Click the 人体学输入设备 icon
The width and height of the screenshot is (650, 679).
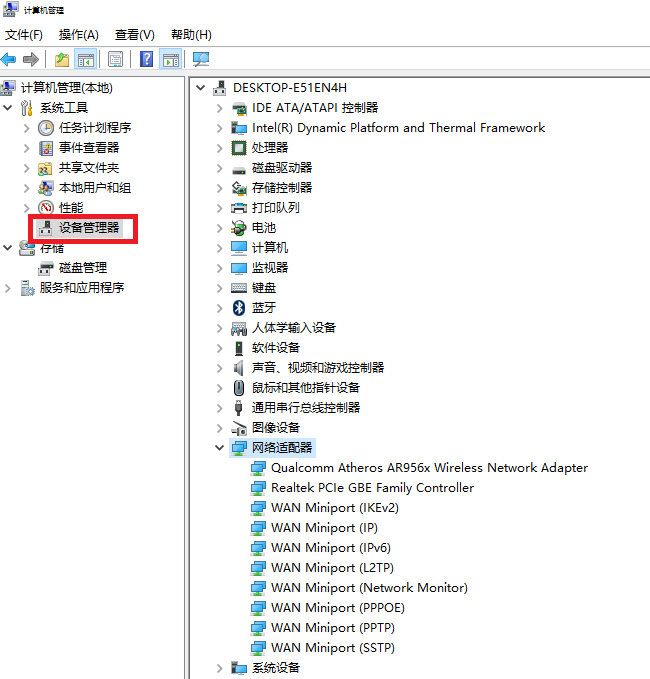point(239,328)
